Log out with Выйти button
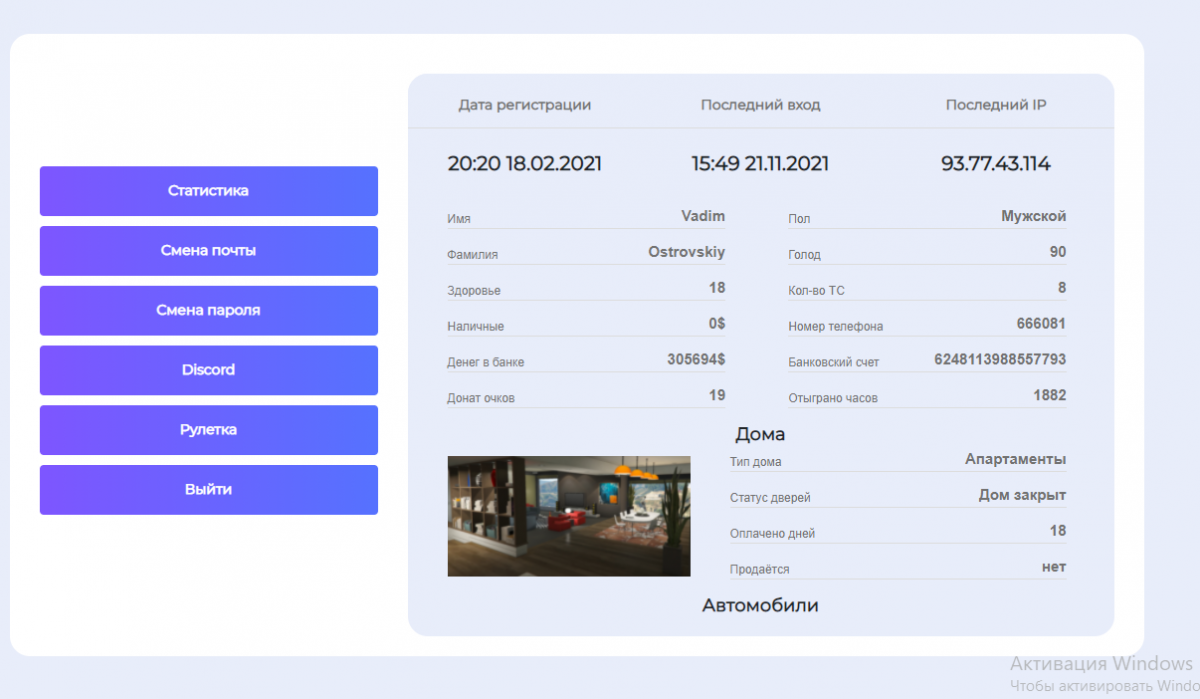This screenshot has width=1200, height=699. [208, 490]
